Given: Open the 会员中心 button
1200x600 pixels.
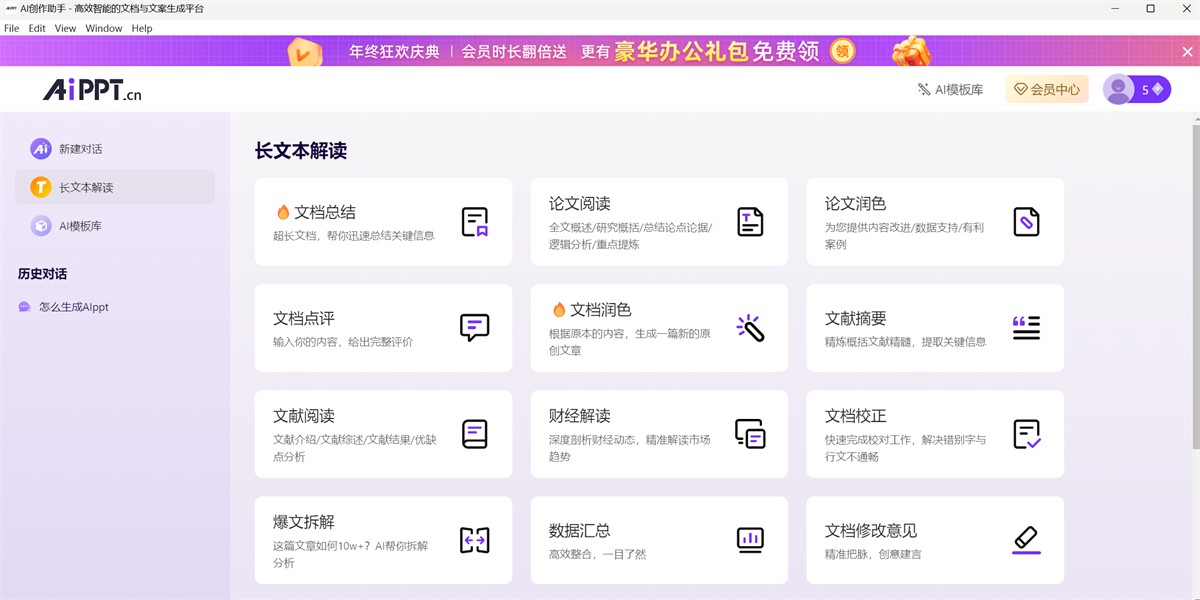Looking at the screenshot, I should [x=1047, y=90].
